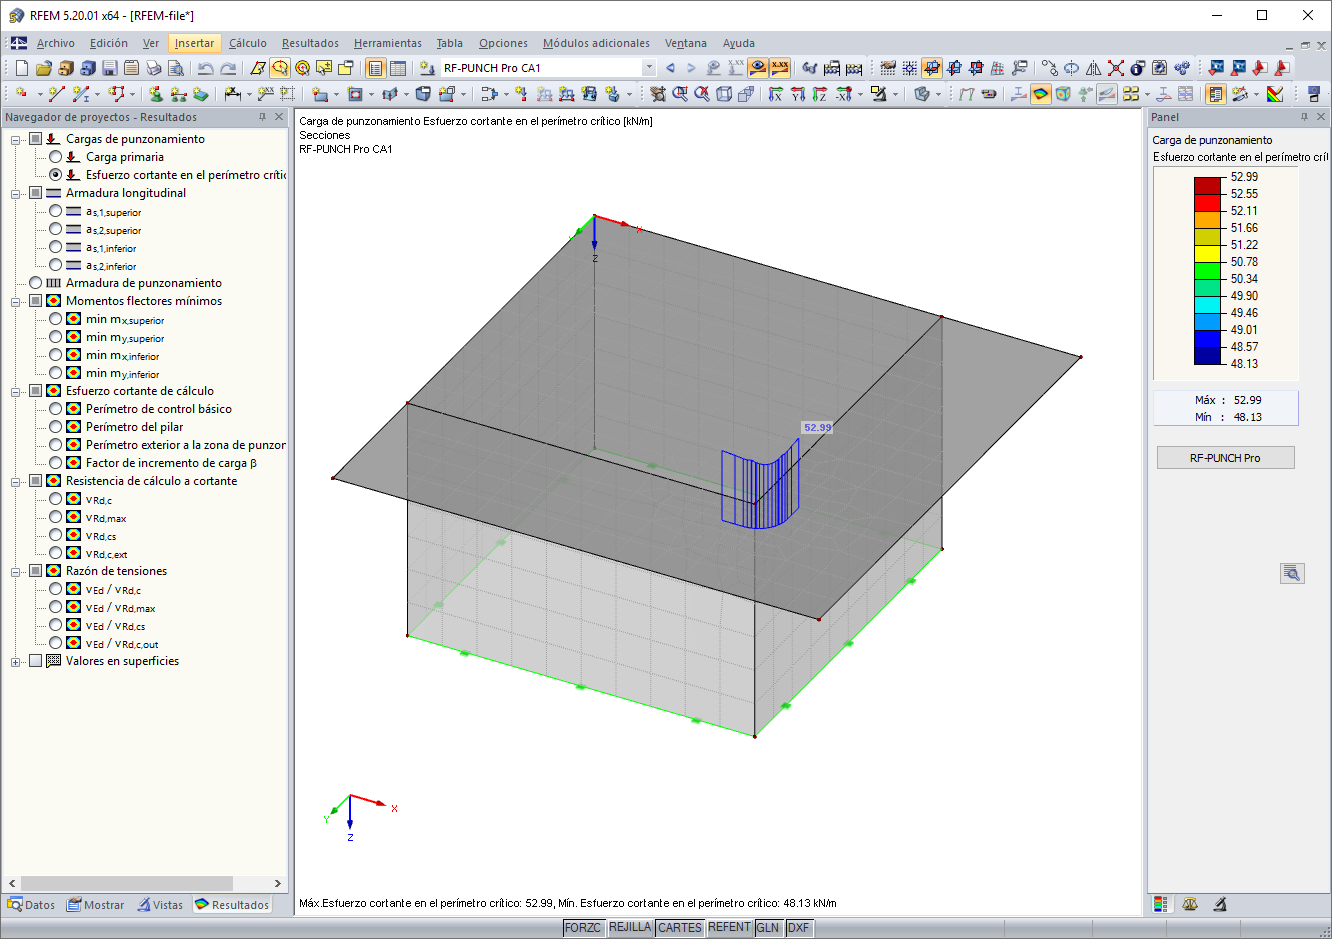The height and width of the screenshot is (939, 1332).
Task: Save the model with the floppy disk icon
Action: 109,68
